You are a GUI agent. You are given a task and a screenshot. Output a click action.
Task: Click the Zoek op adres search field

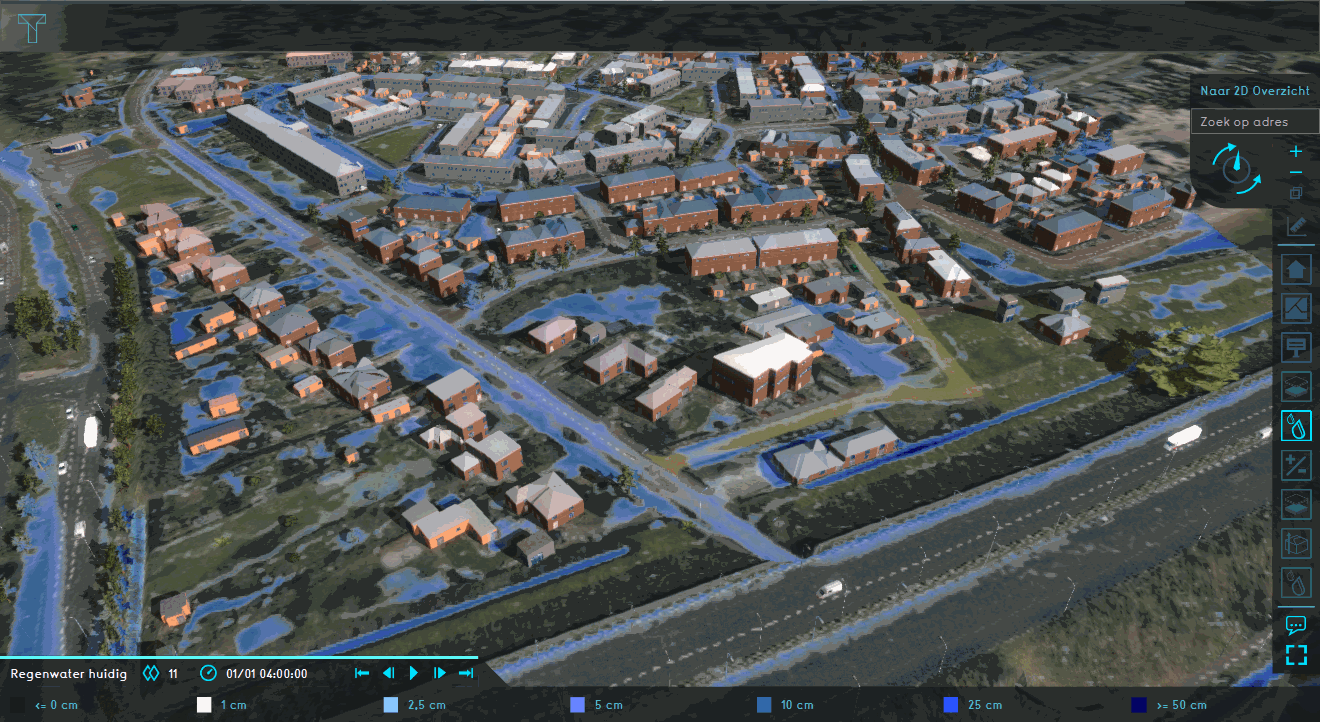1255,122
